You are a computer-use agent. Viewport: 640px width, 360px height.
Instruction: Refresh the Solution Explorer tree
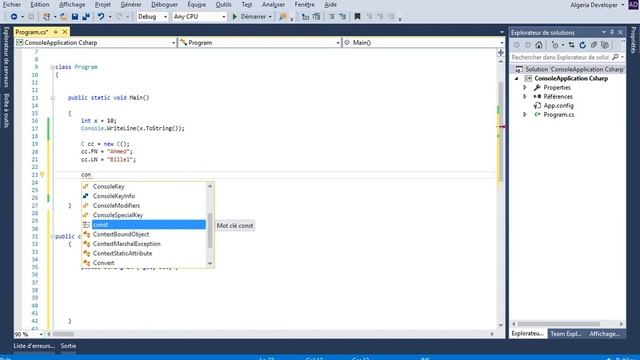point(582,45)
